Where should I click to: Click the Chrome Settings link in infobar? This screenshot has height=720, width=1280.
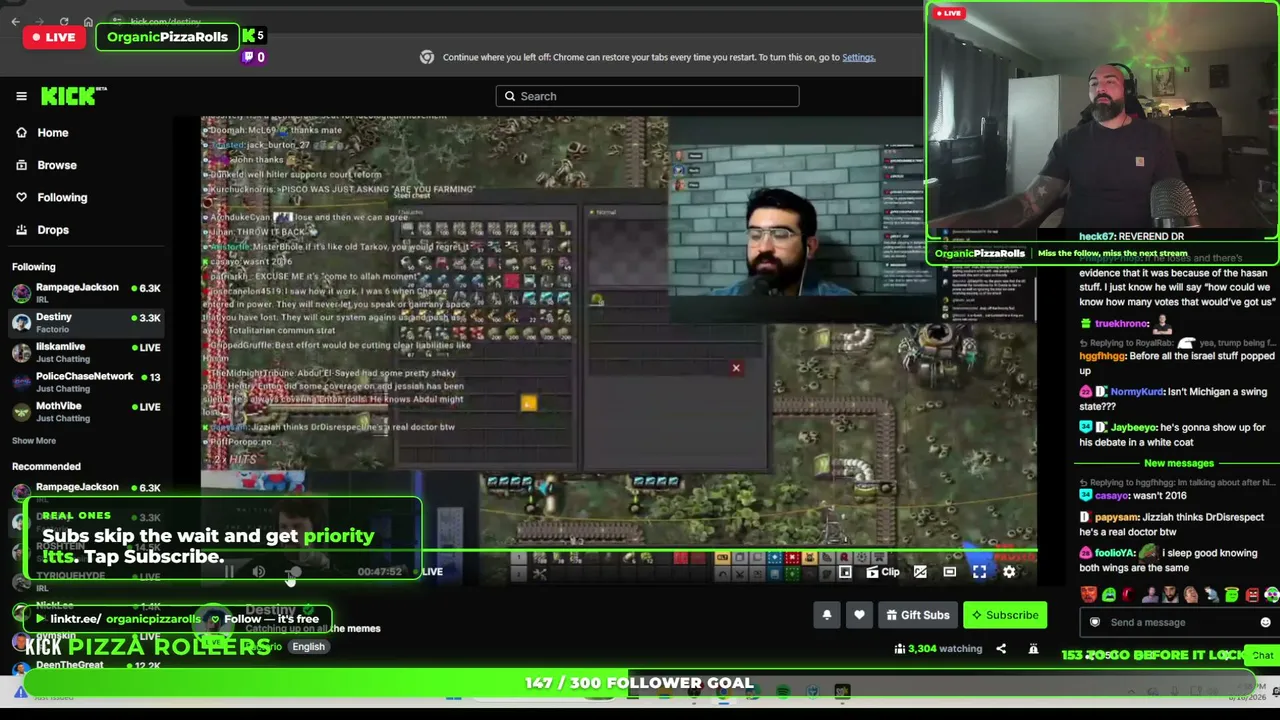click(x=859, y=57)
